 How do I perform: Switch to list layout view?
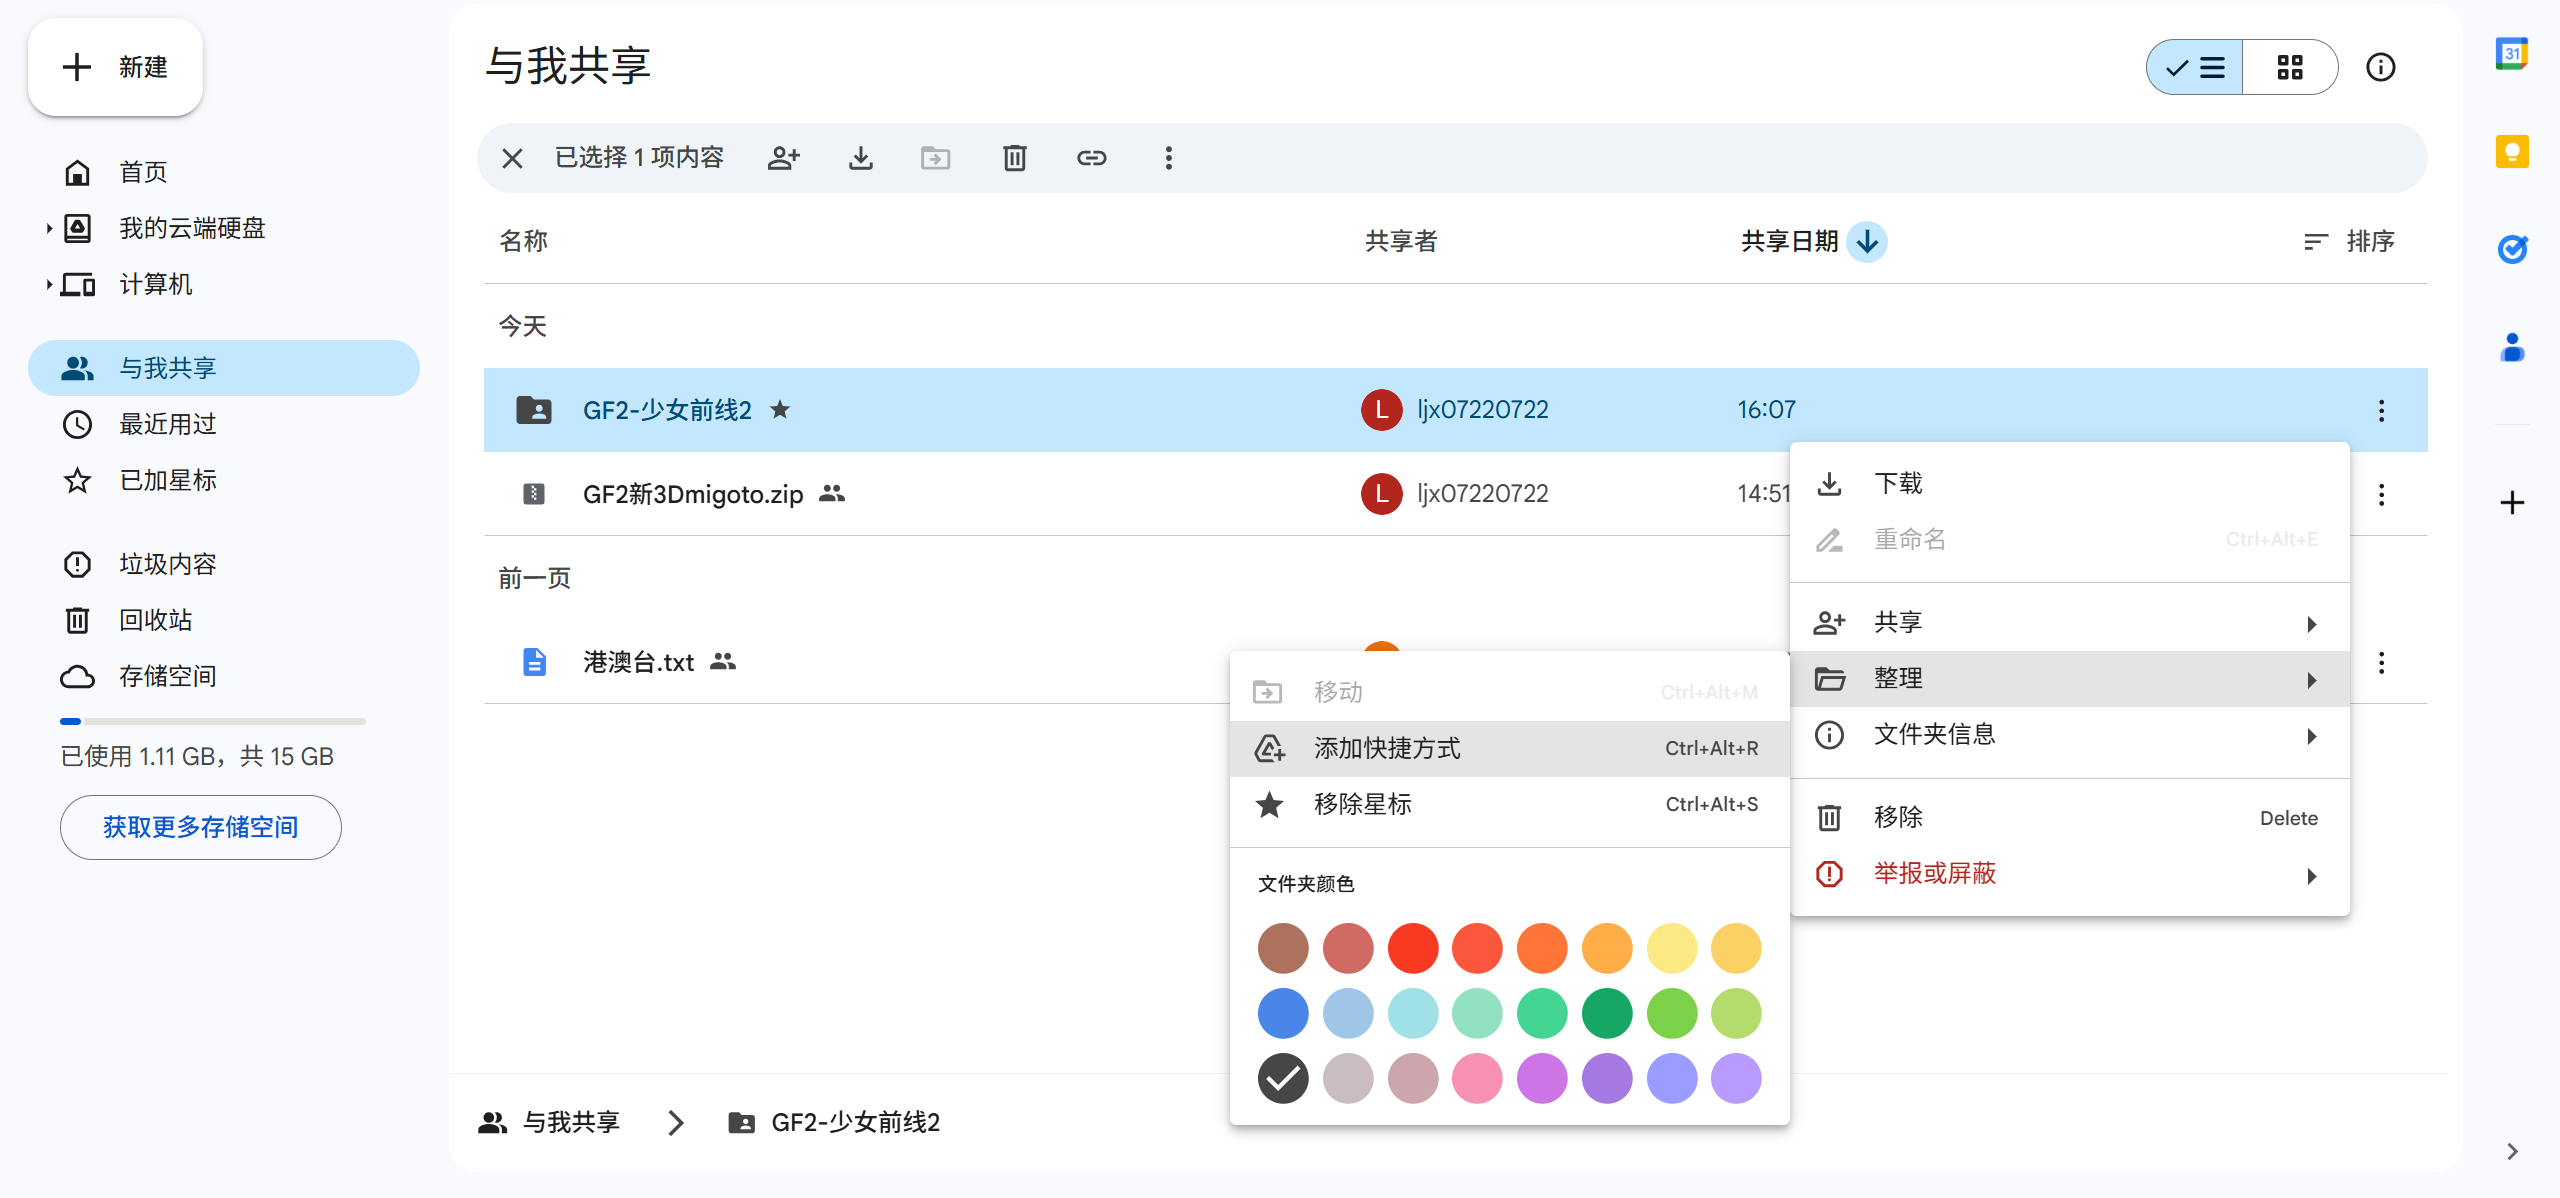coord(2195,67)
